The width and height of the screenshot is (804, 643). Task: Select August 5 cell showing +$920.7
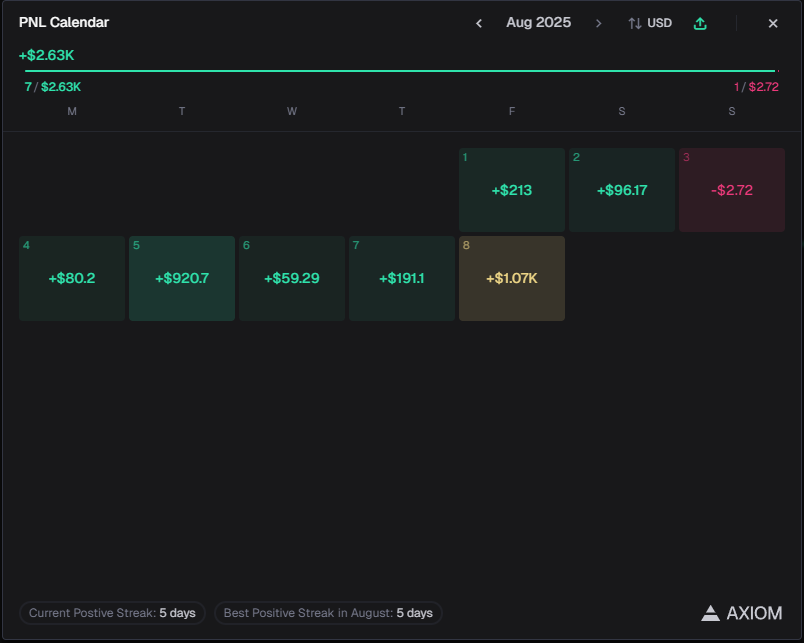coord(182,278)
